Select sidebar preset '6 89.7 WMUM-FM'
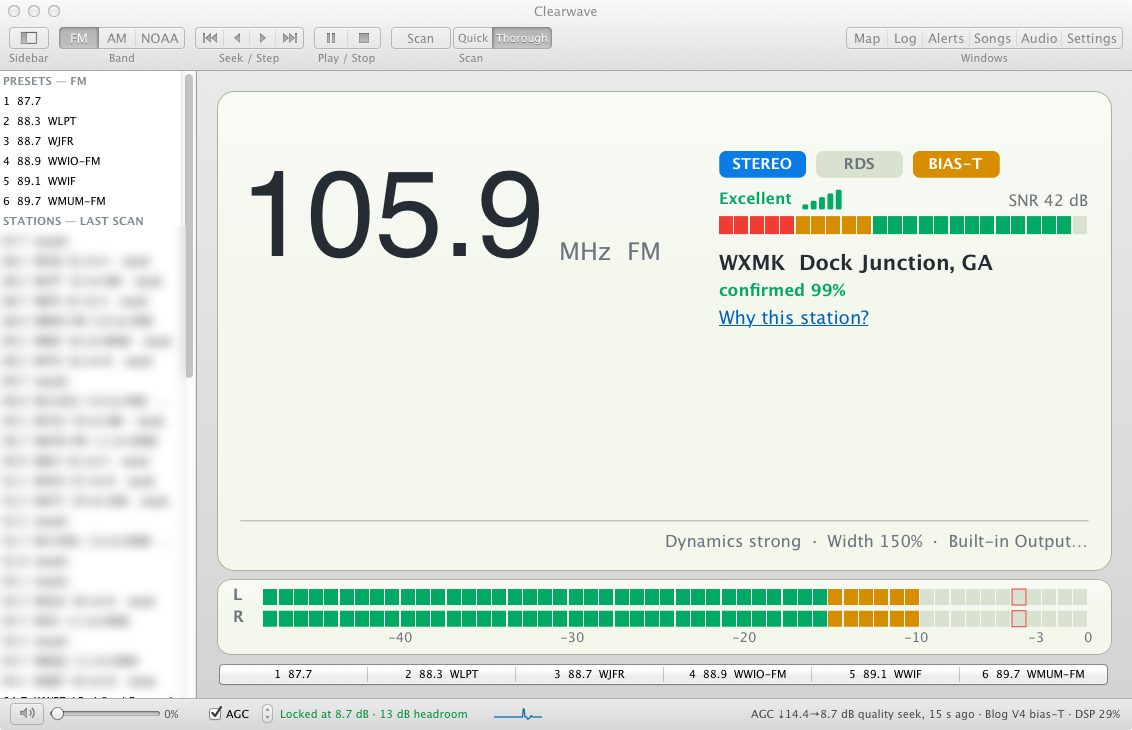This screenshot has width=1132, height=730. click(92, 201)
